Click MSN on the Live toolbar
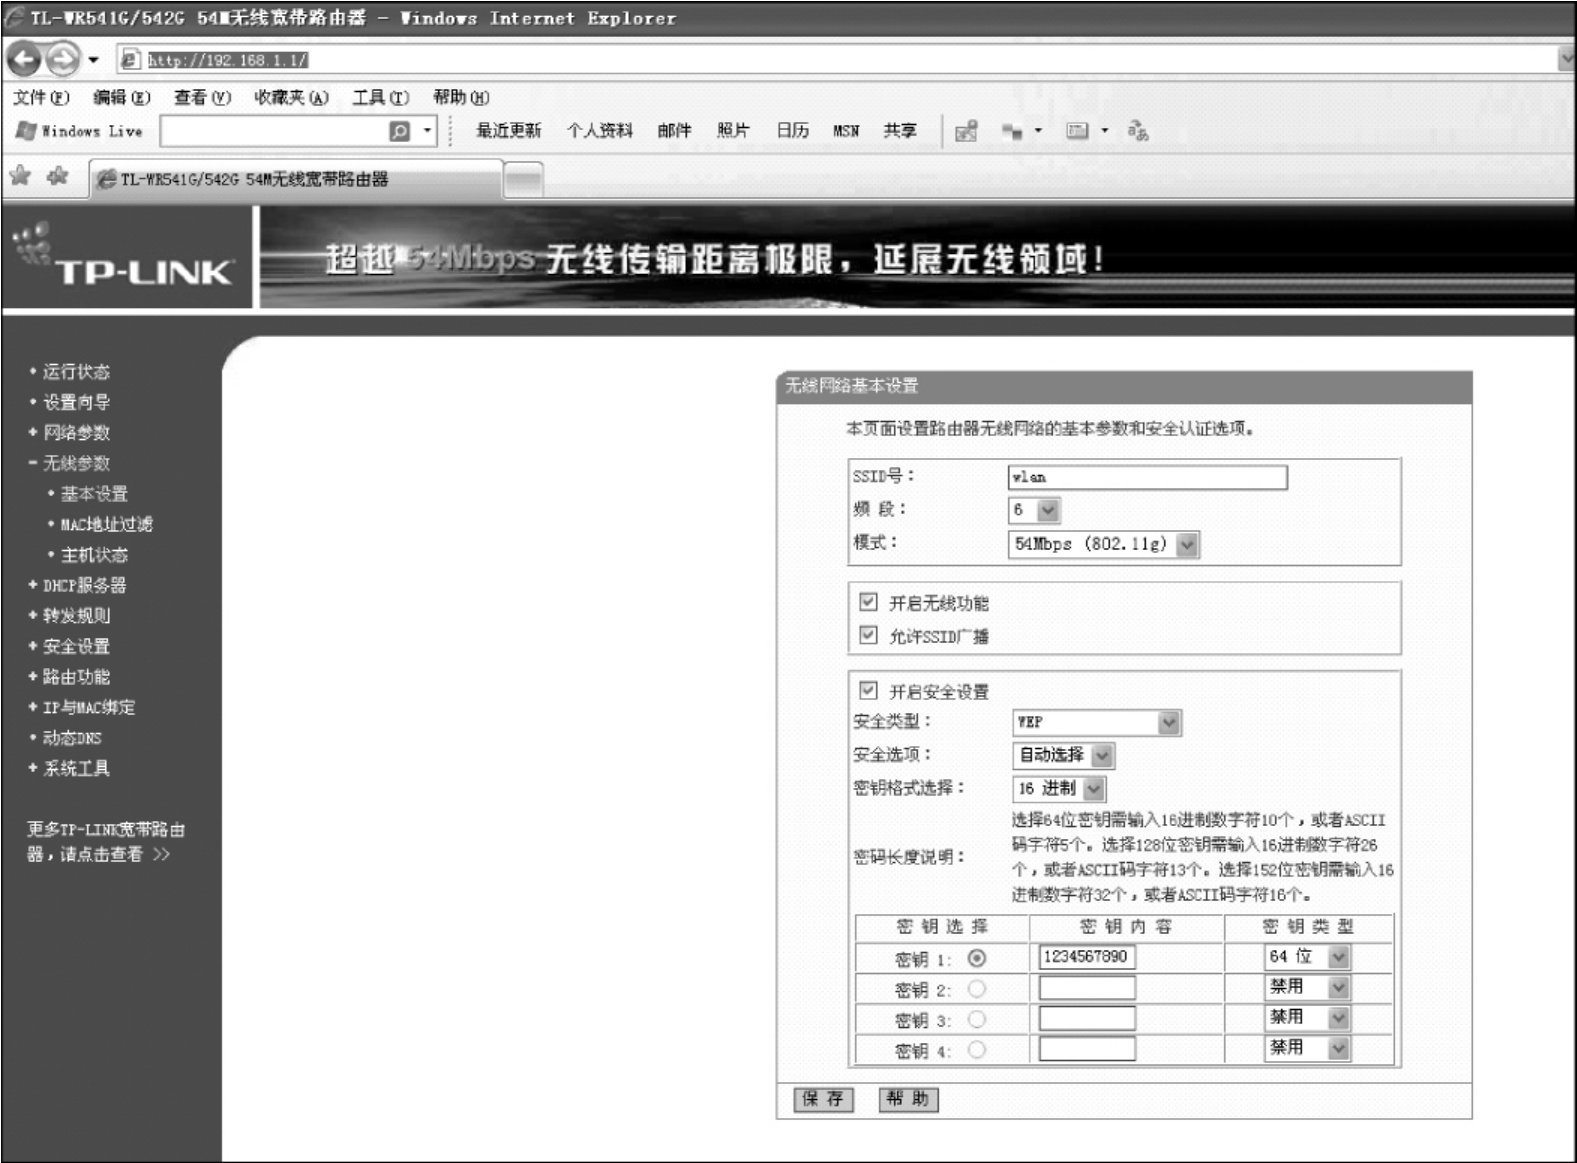Screen dimensions: 1577x1163 click(x=846, y=131)
